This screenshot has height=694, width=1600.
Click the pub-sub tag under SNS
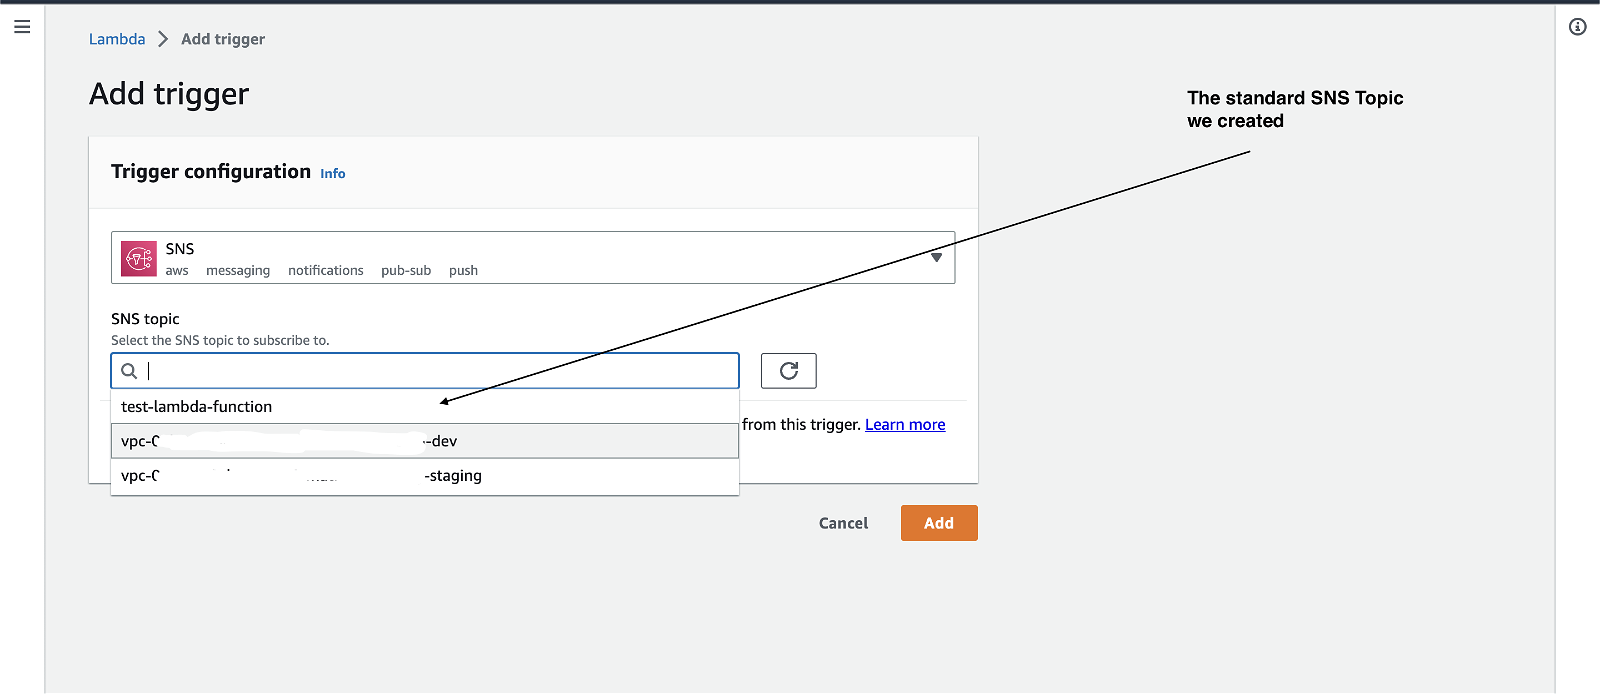click(x=406, y=271)
